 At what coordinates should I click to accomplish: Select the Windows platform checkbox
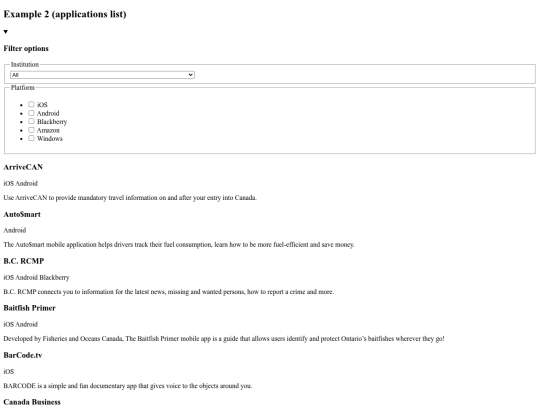click(x=31, y=138)
